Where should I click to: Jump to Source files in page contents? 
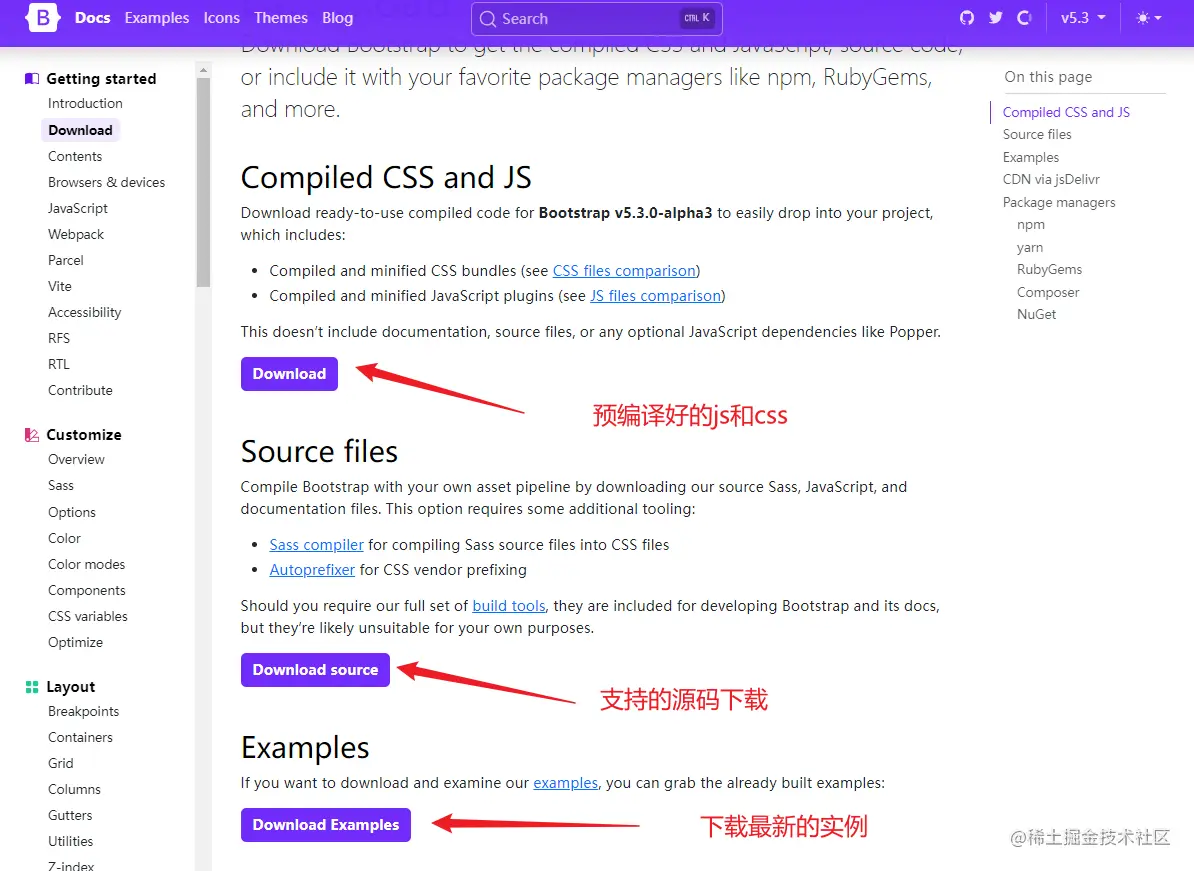(1036, 134)
